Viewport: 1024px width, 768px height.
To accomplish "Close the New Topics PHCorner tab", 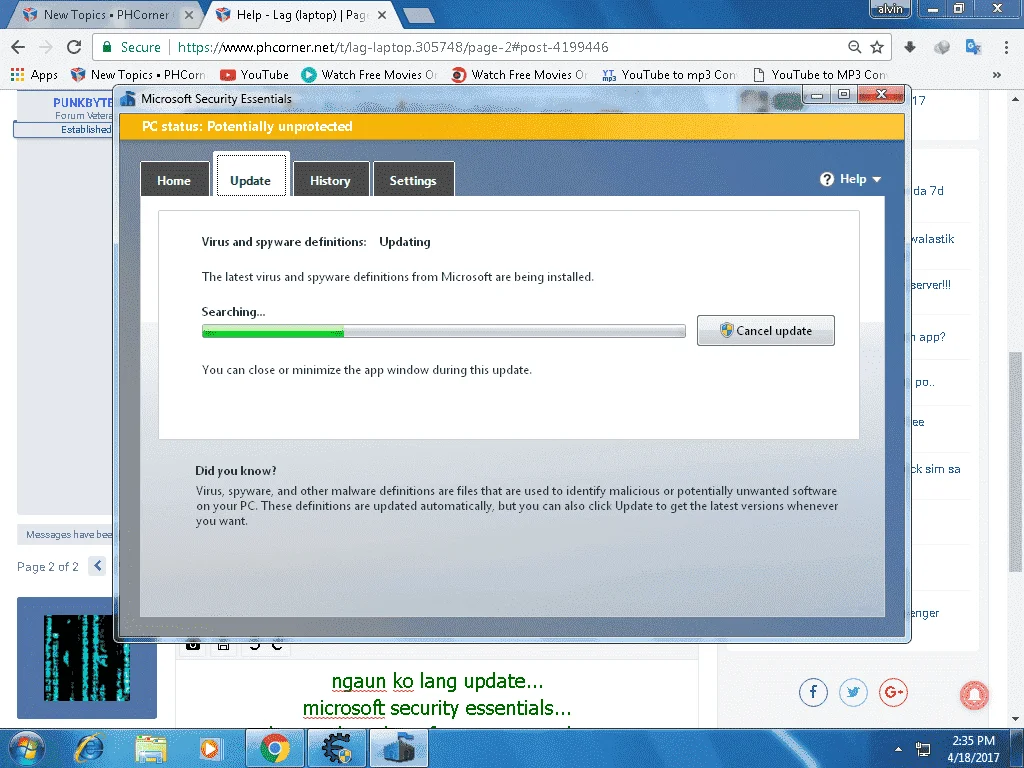I will (x=189, y=14).
